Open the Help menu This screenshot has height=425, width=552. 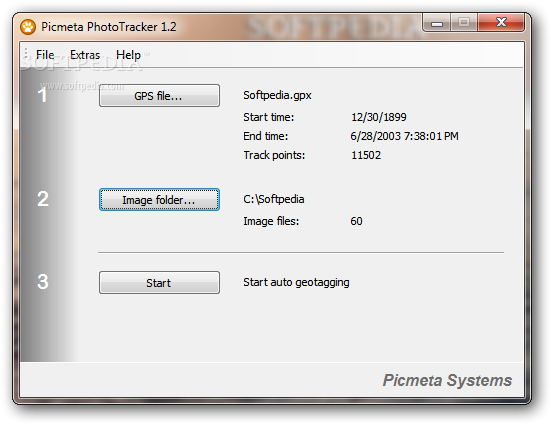[x=128, y=55]
